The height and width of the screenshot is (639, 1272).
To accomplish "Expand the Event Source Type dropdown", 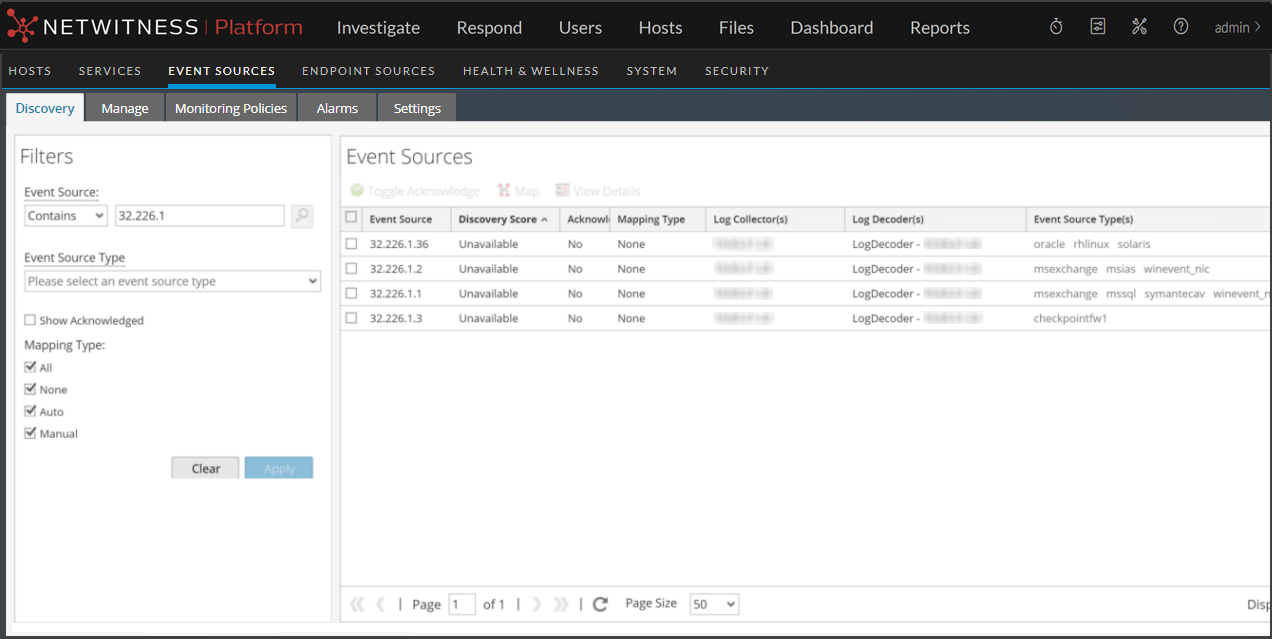I will tap(172, 282).
